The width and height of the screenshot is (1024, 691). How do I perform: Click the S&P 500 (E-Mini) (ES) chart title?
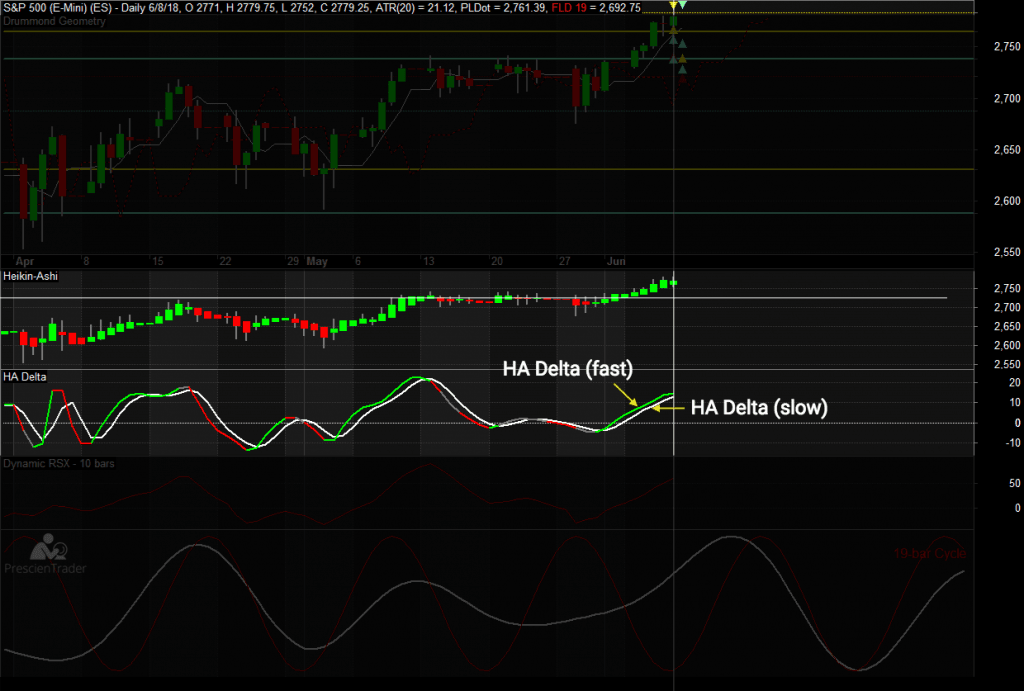(x=57, y=8)
